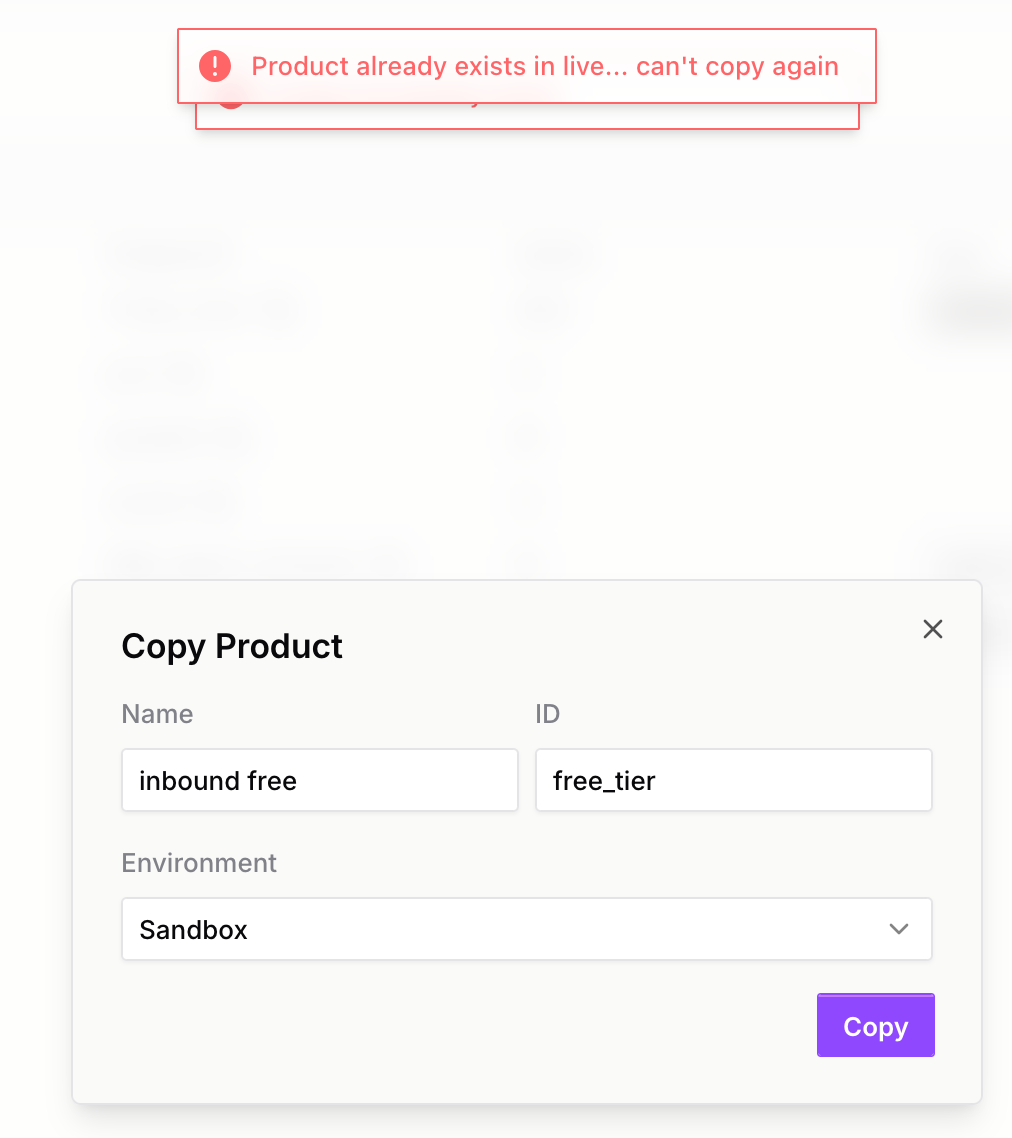Click the blank space right of the error toast text
Viewport: 1012px width, 1138px height.
coord(856,66)
